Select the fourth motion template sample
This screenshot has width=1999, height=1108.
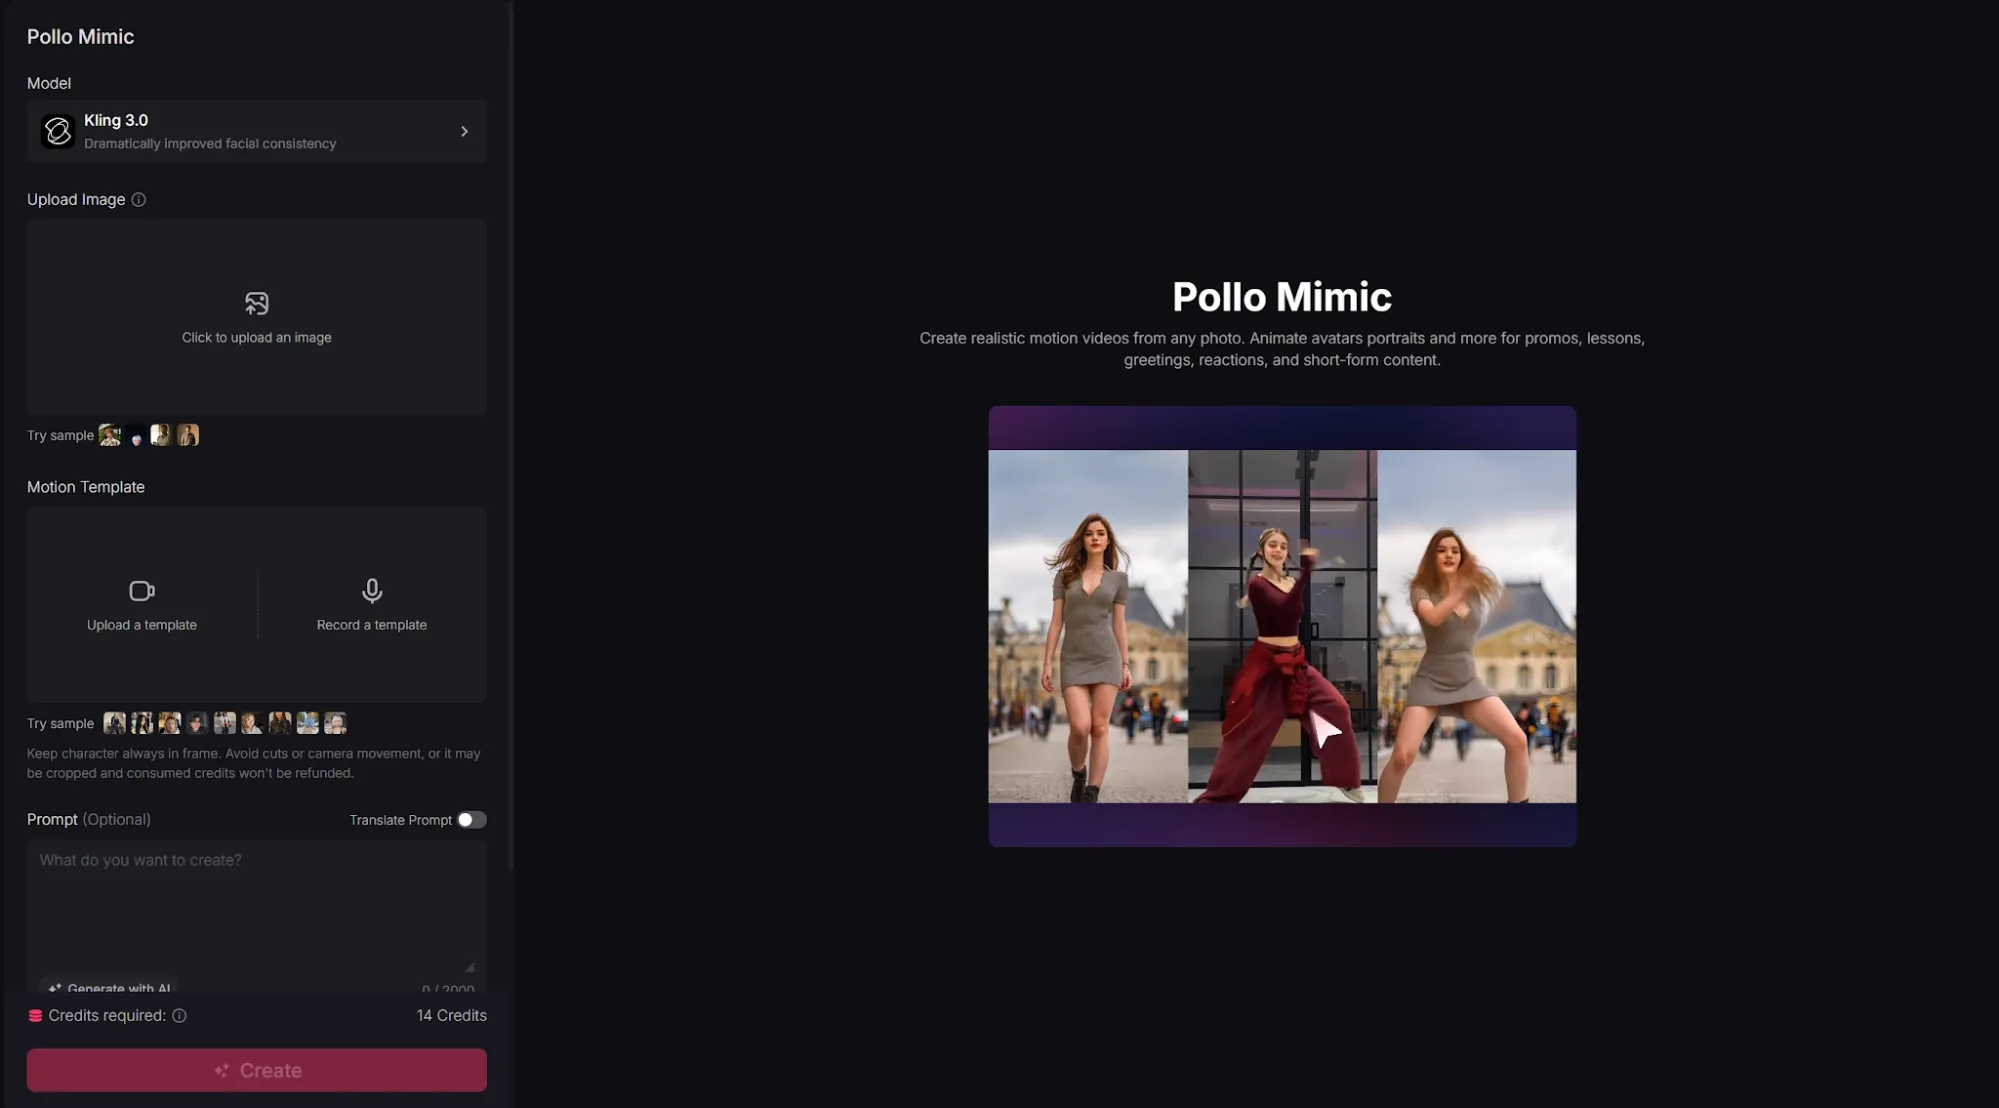click(197, 723)
